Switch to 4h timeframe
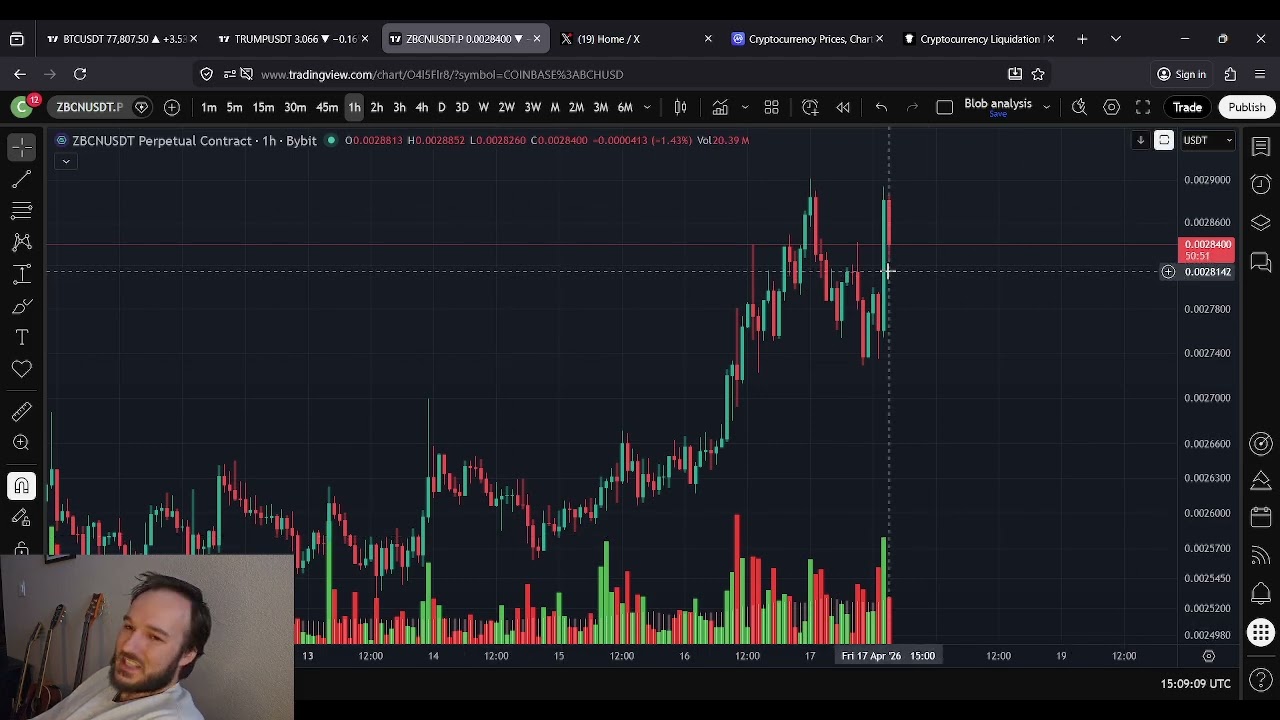 click(x=421, y=107)
